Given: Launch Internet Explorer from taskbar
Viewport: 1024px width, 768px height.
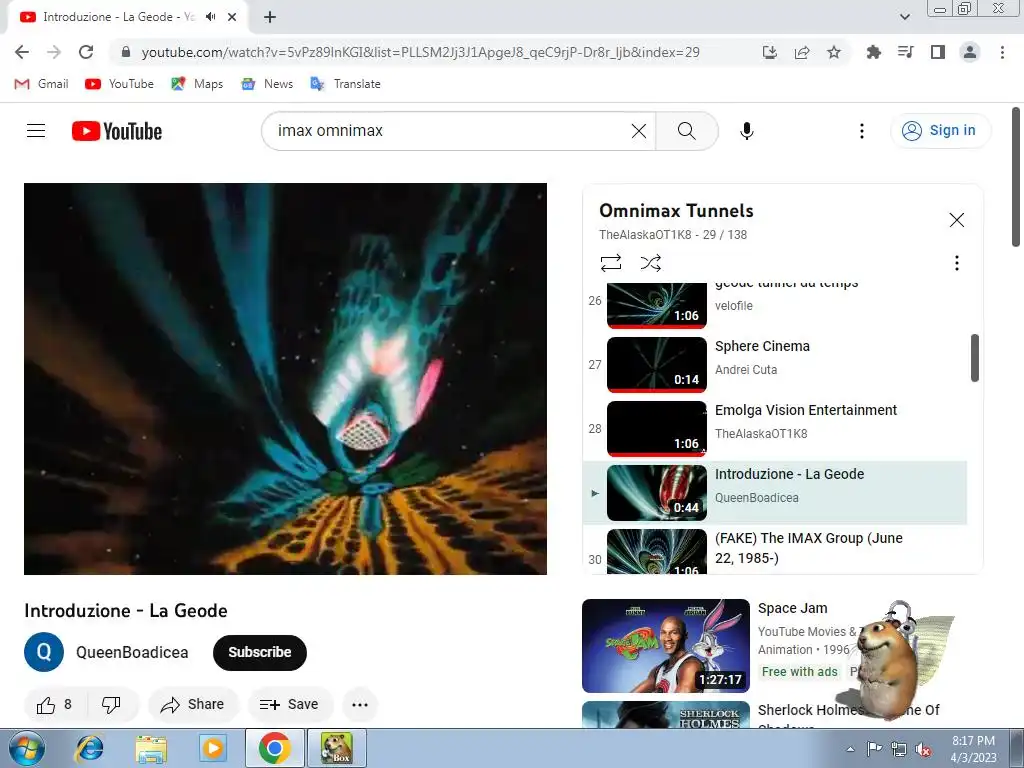Looking at the screenshot, I should pos(89,748).
